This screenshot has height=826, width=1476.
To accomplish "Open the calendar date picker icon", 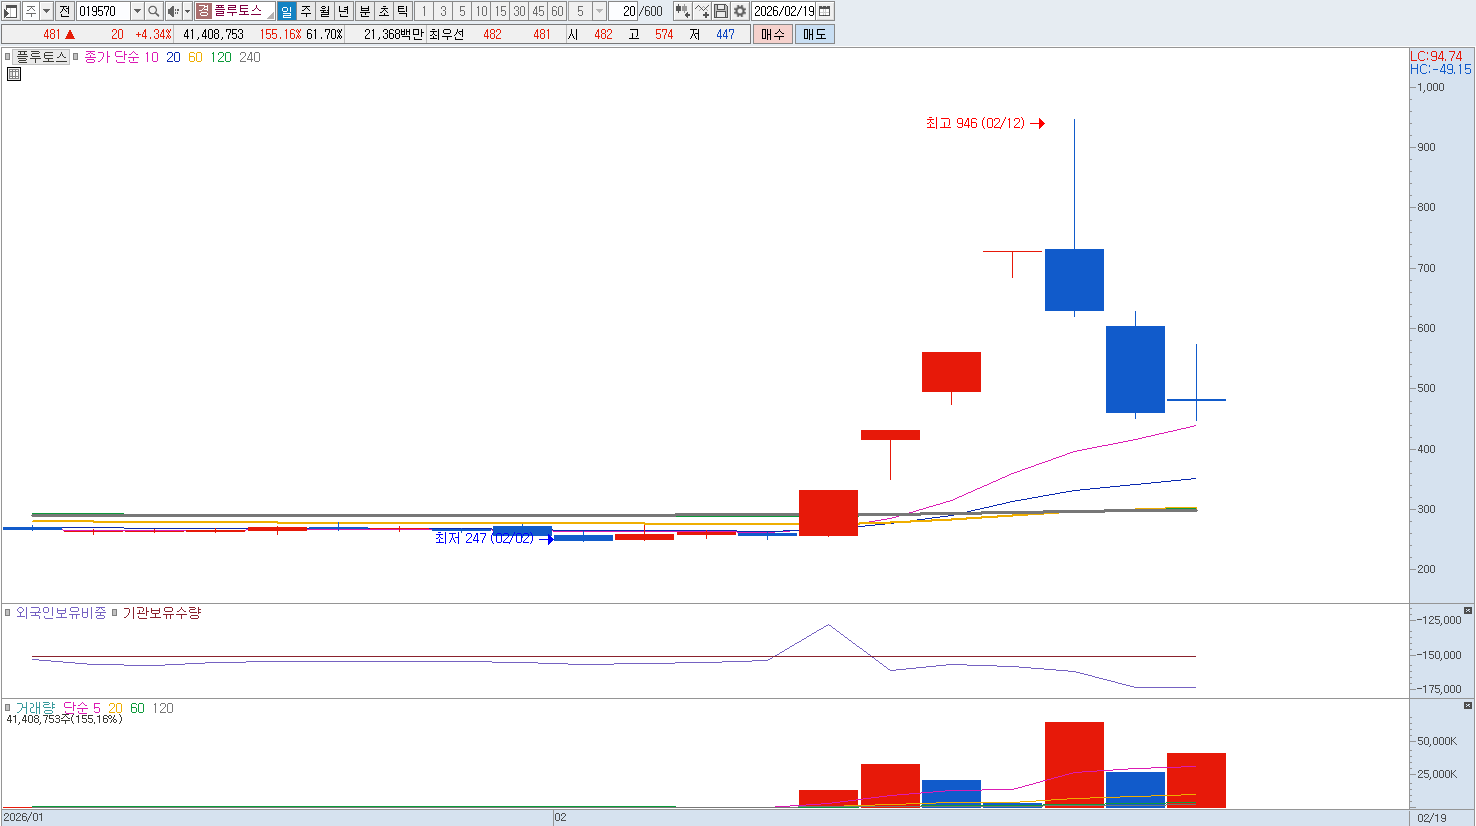I will point(825,11).
